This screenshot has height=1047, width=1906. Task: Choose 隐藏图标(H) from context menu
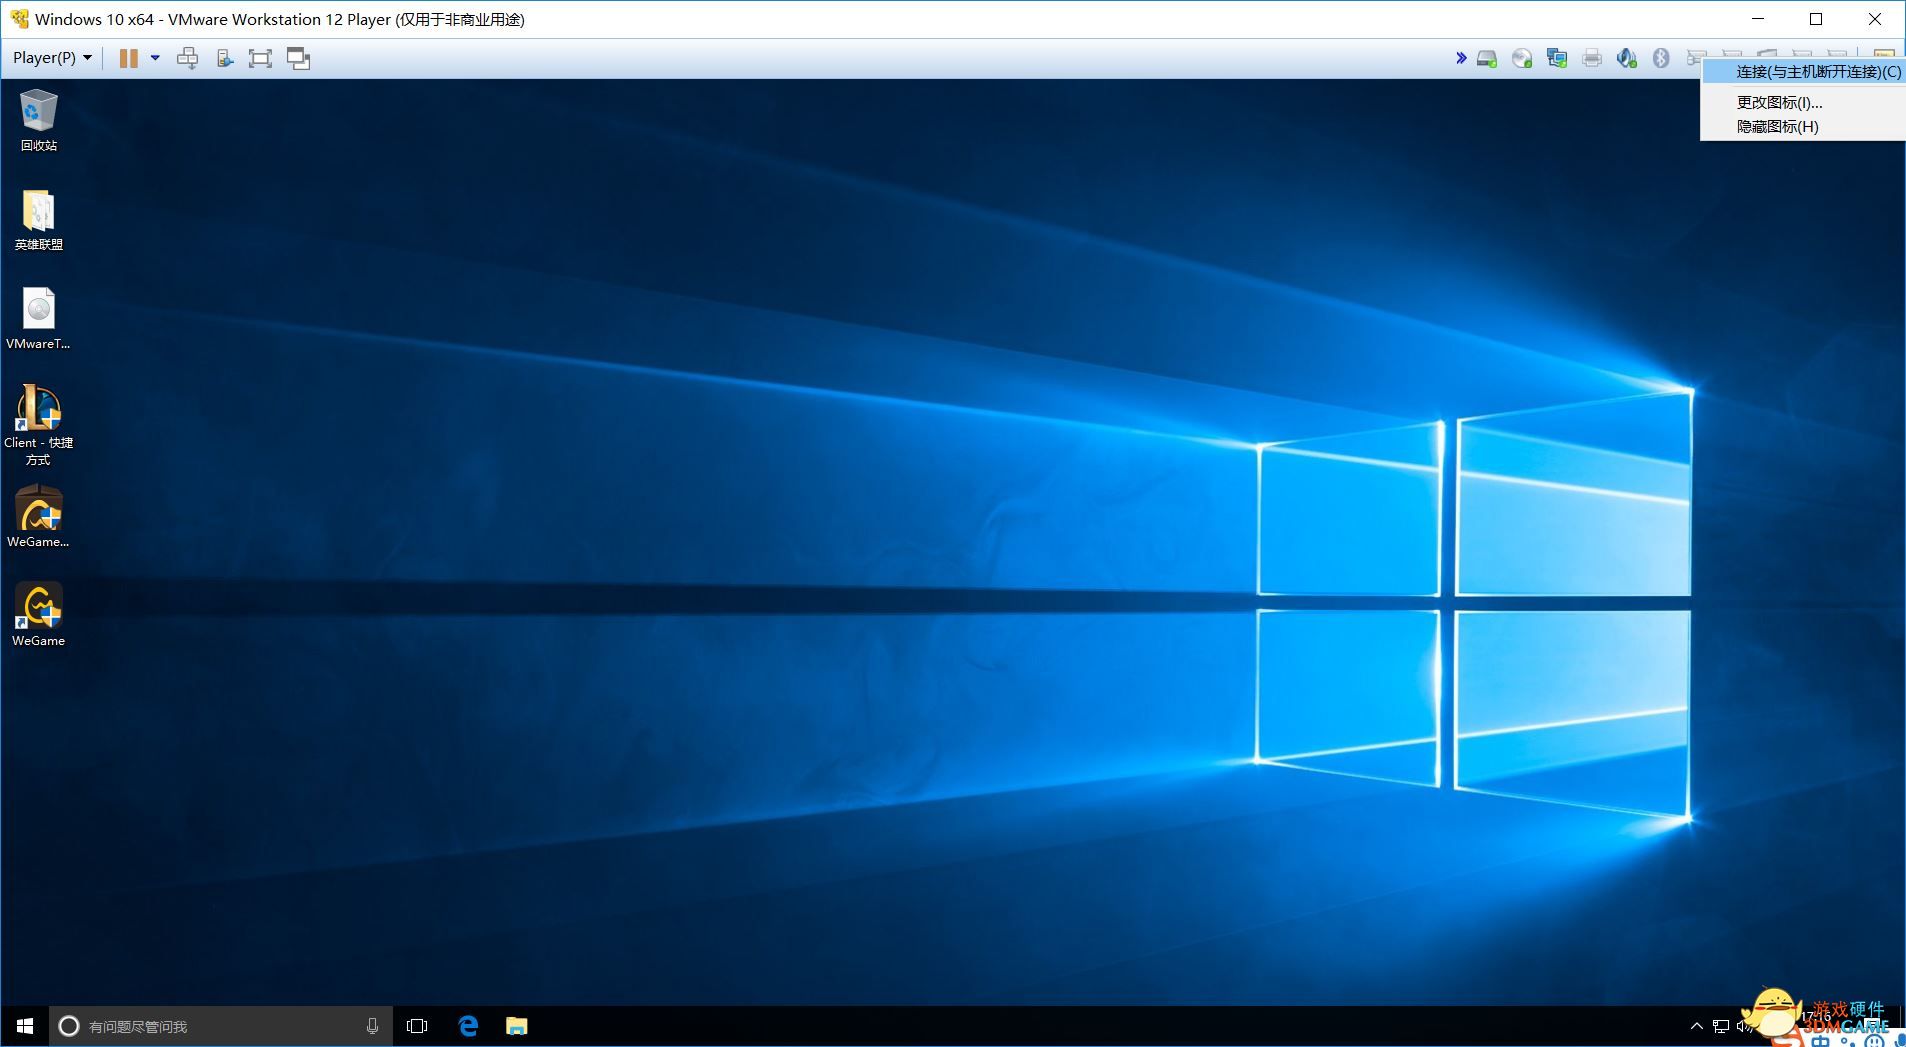point(1803,126)
